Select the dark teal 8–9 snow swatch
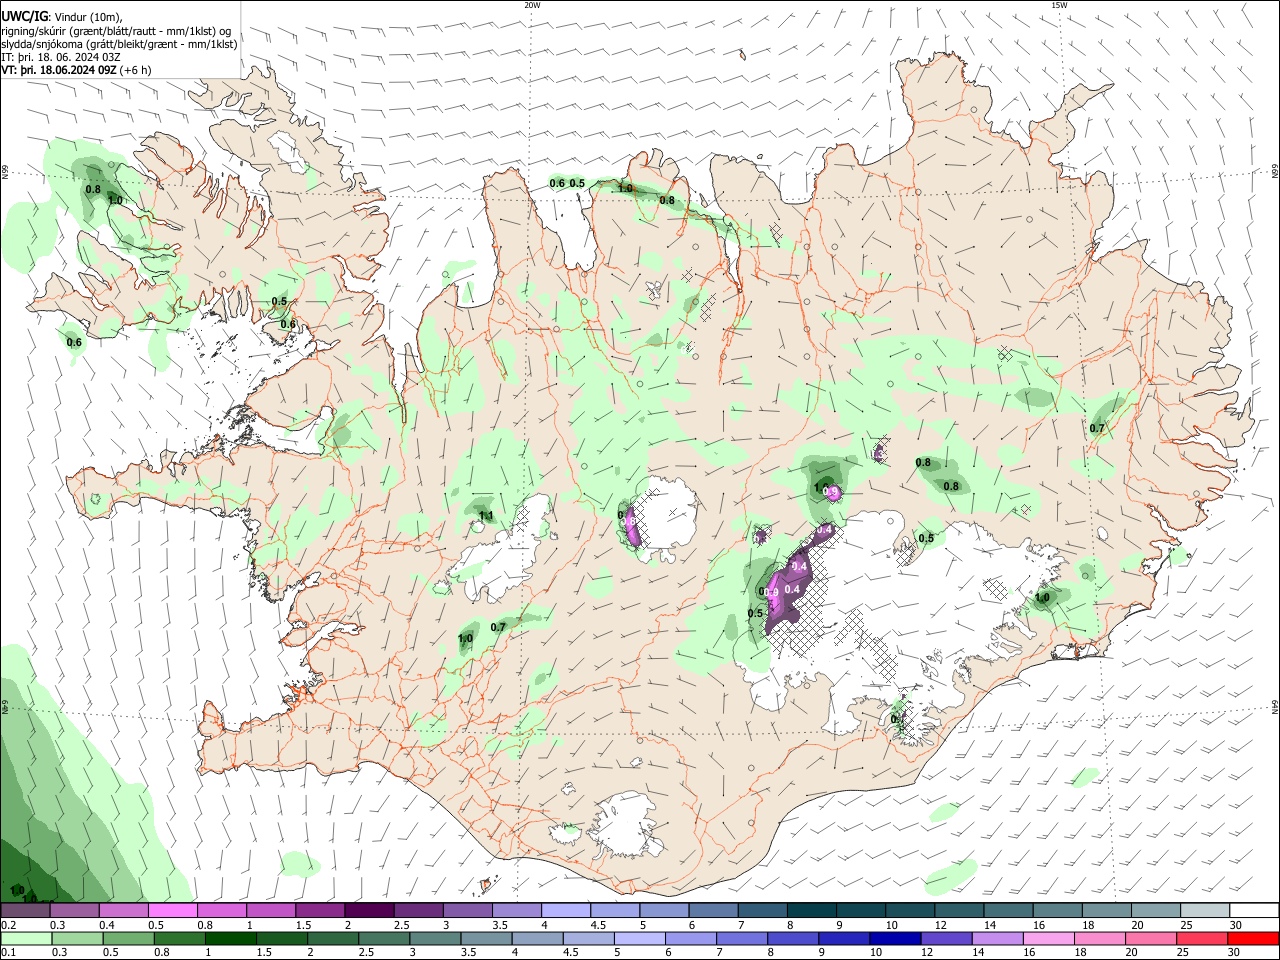Viewport: 1280px width, 960px height. (x=810, y=911)
